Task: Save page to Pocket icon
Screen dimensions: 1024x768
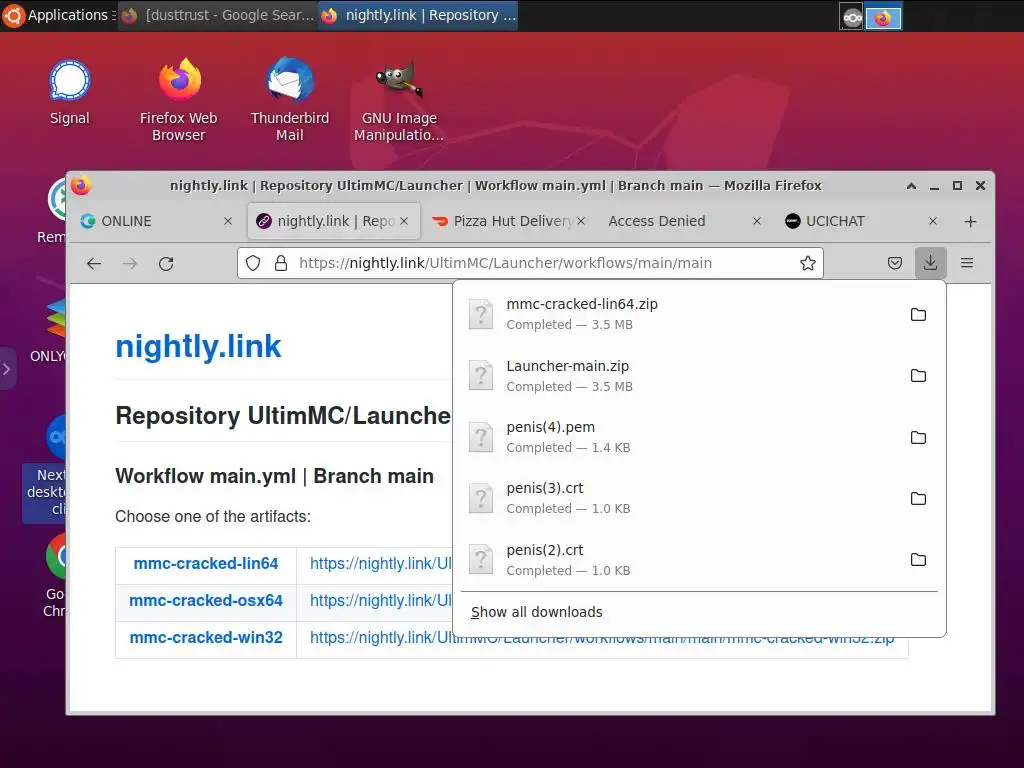Action: coord(895,263)
